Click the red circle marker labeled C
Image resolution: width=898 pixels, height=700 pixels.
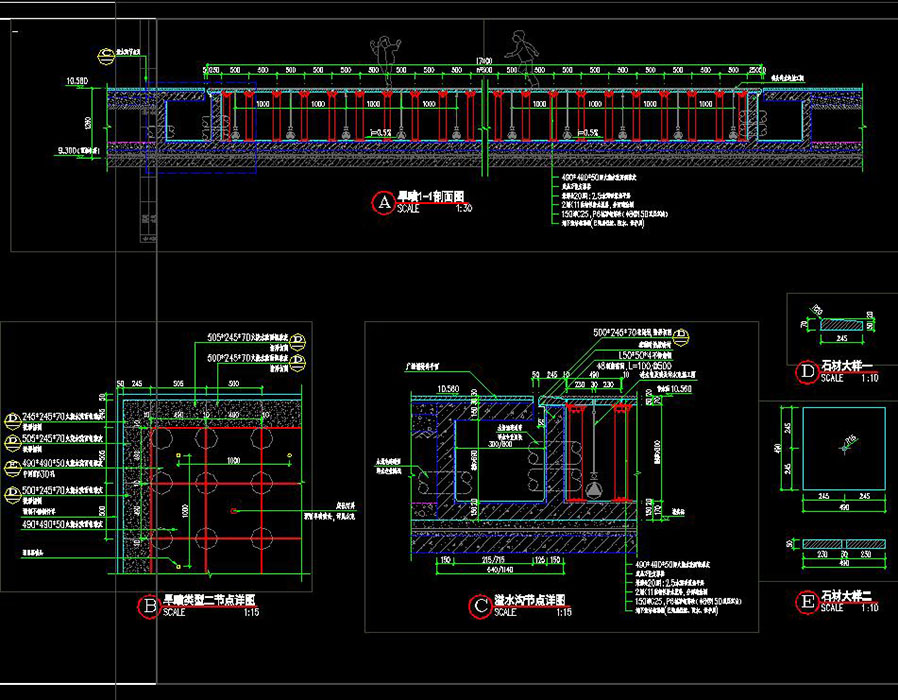pos(479,605)
